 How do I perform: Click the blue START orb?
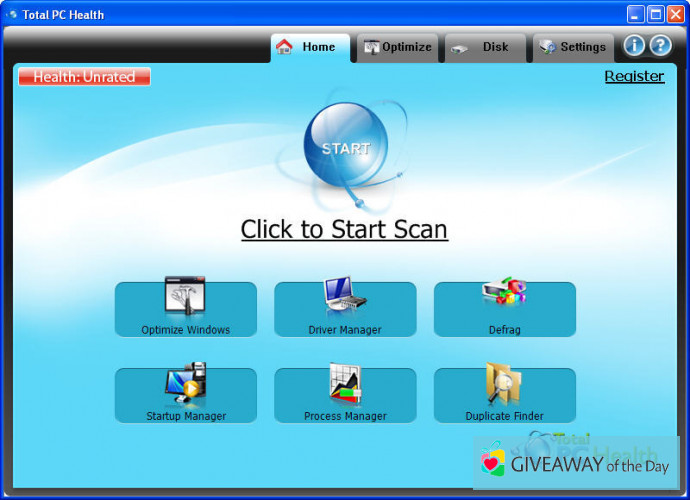[345, 148]
